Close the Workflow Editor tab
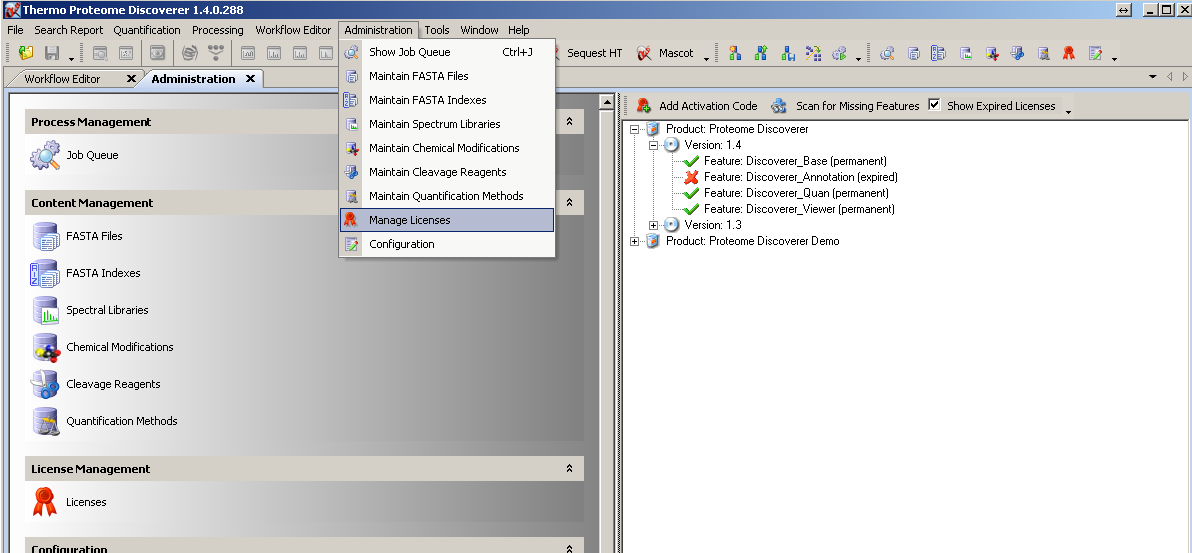Image resolution: width=1192 pixels, height=553 pixels. (131, 78)
